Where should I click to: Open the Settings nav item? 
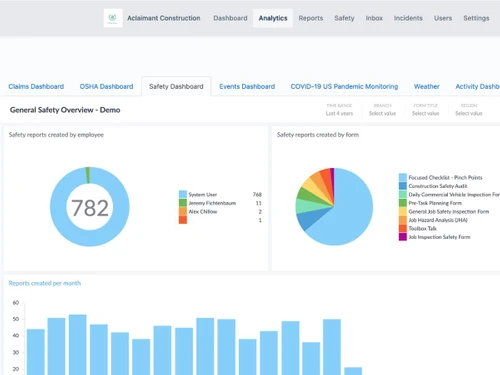click(476, 18)
